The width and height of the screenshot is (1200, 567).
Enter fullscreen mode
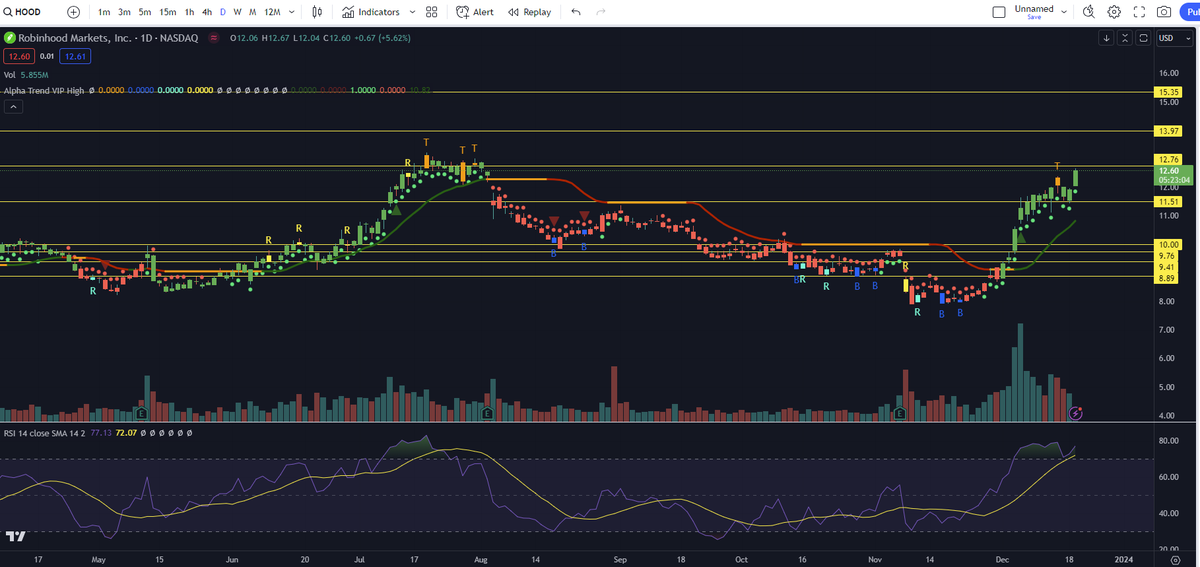tap(1139, 12)
